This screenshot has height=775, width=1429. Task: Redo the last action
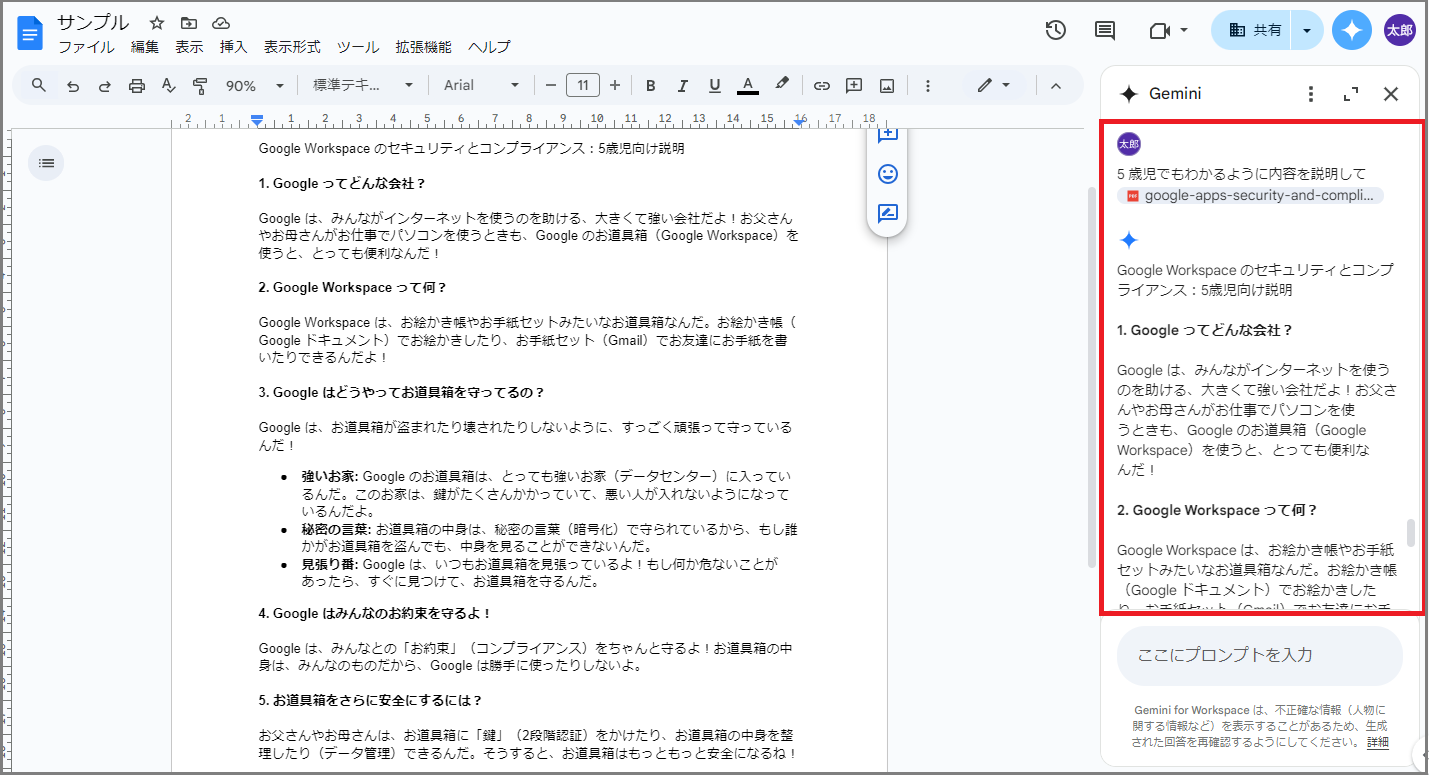pos(104,86)
